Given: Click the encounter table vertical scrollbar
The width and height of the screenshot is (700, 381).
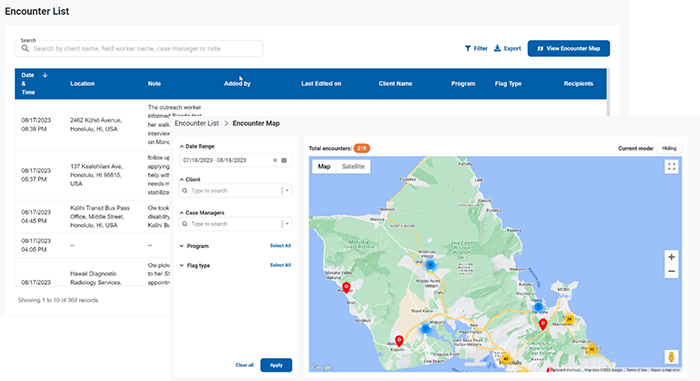Looking at the screenshot, I should click(608, 92).
